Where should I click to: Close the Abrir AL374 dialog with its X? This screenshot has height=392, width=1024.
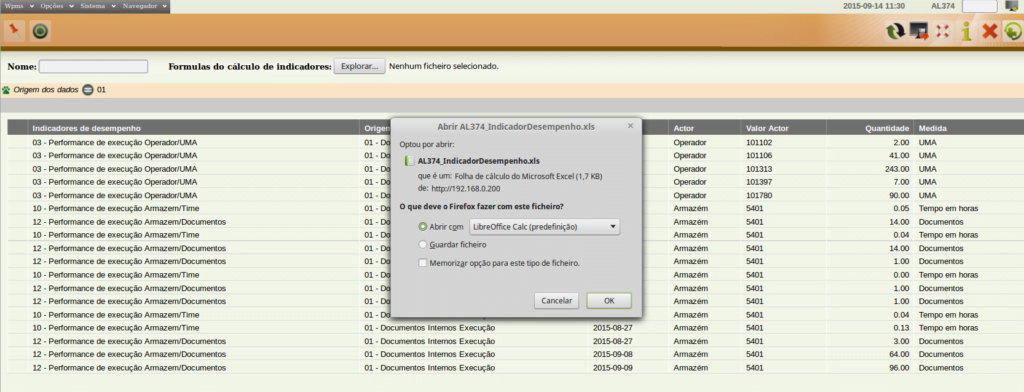[630, 125]
